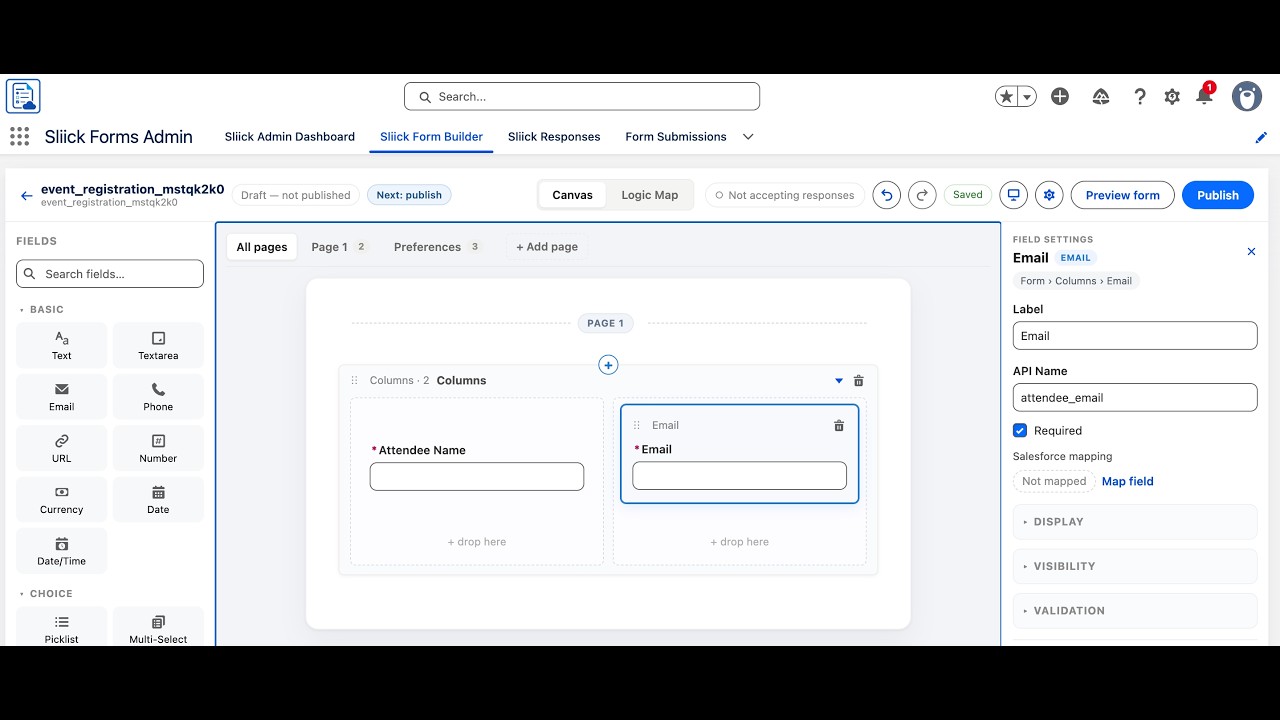Expand the VALIDATION section
This screenshot has width=1280, height=720.
tap(1135, 610)
